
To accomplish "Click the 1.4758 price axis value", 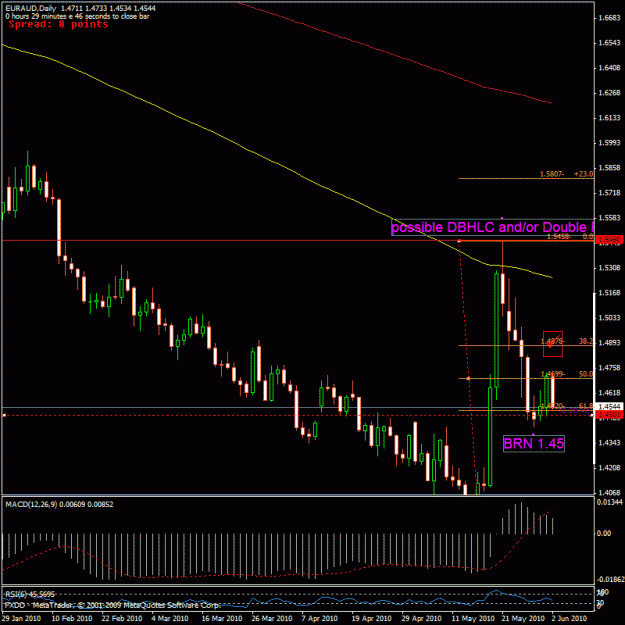I will (x=610, y=368).
